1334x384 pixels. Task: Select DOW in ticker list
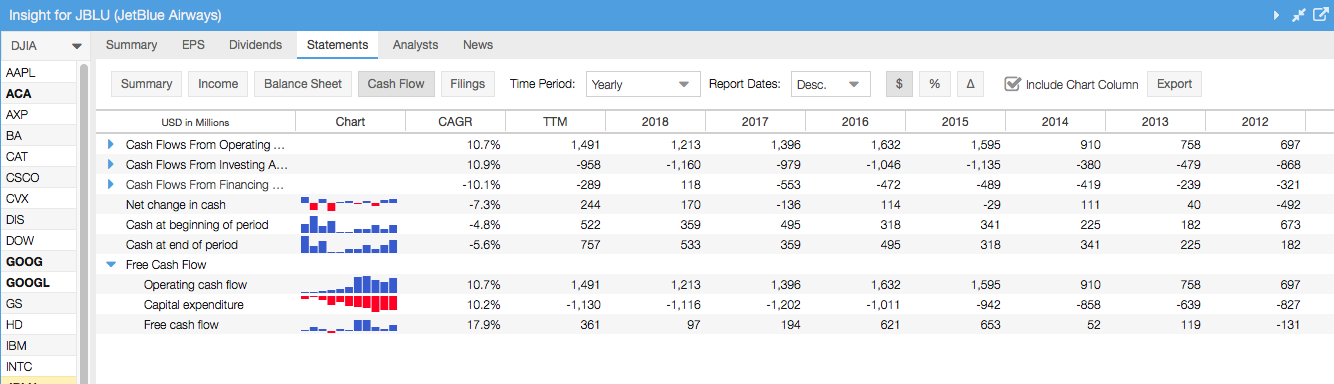pos(39,241)
